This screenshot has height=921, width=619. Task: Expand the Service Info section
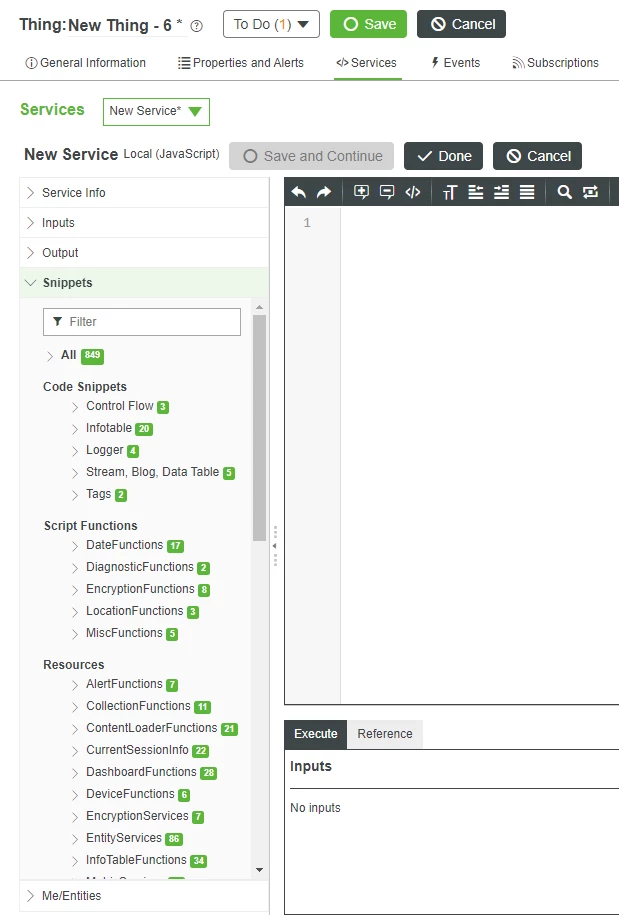[x=144, y=193]
